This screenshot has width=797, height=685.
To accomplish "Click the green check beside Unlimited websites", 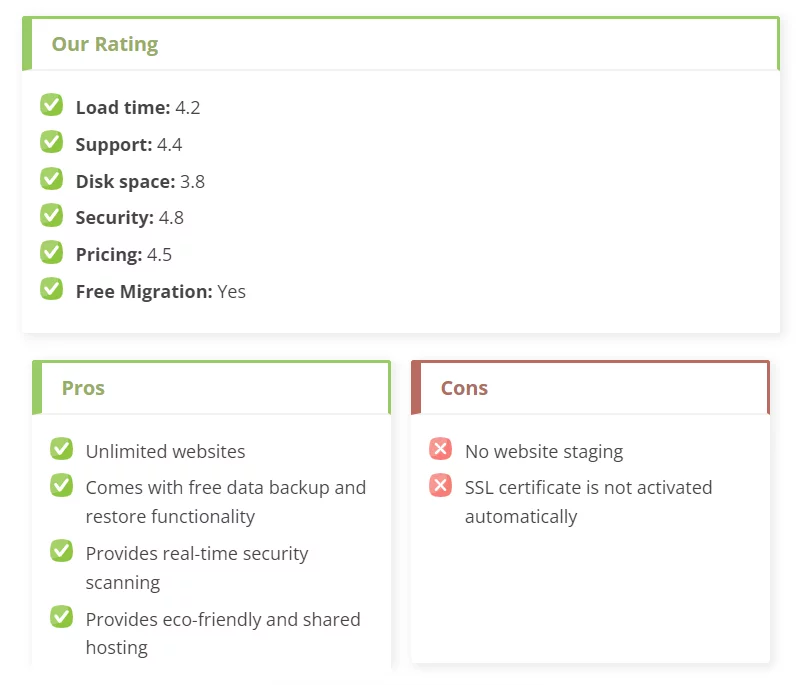I will pyautogui.click(x=62, y=449).
